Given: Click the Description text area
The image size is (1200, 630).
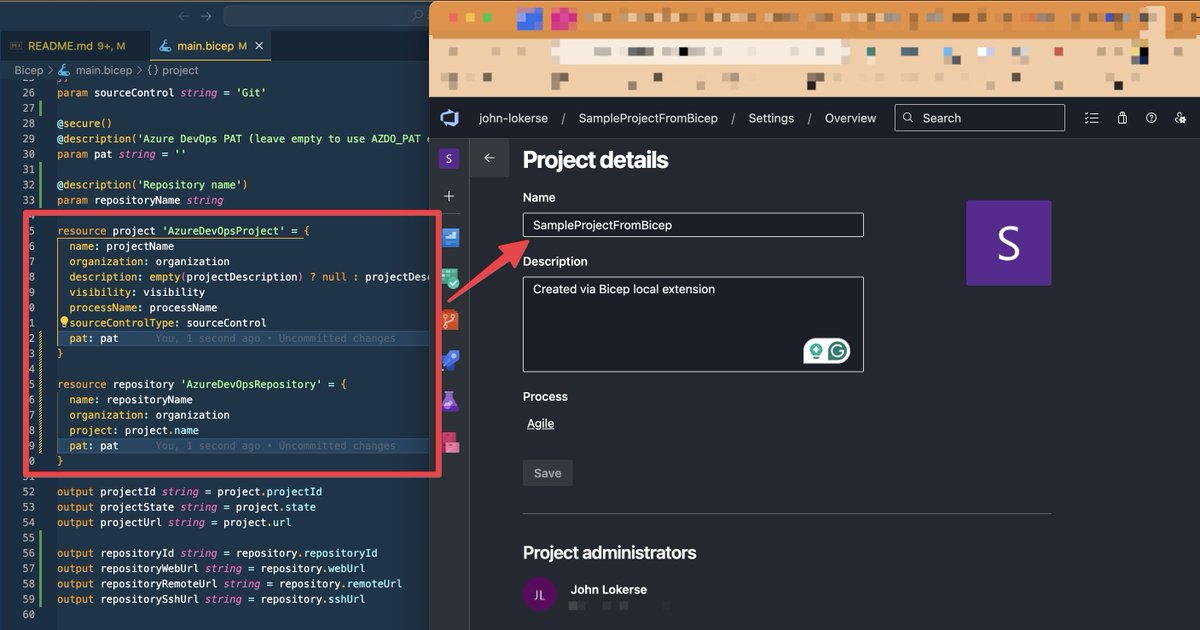Looking at the screenshot, I should [x=693, y=324].
